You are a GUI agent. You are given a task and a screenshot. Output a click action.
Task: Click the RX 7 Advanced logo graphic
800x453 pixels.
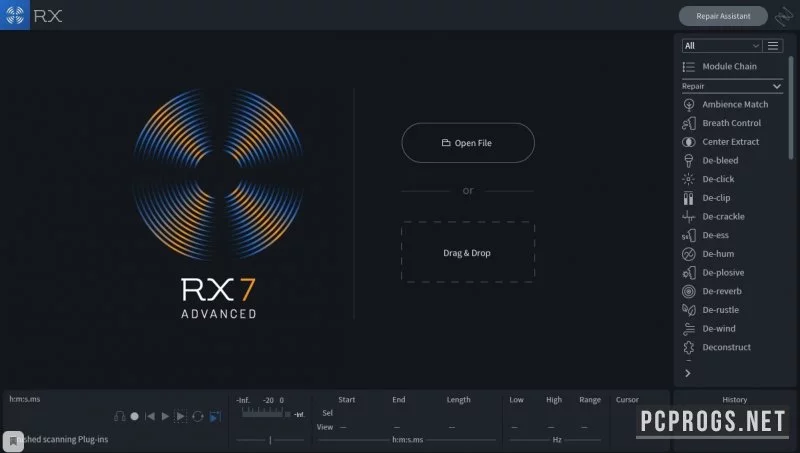click(218, 204)
